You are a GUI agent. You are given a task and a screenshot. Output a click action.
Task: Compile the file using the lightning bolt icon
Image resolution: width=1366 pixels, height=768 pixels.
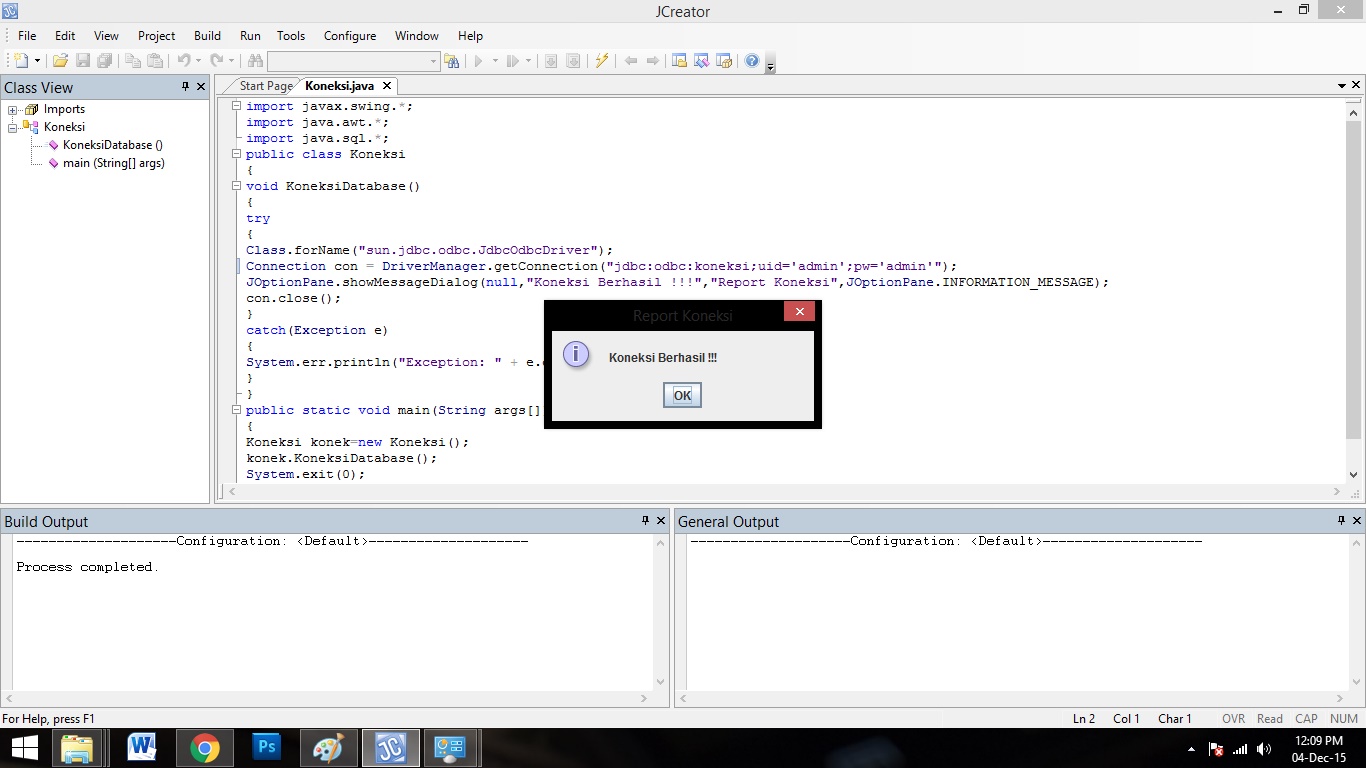601,61
